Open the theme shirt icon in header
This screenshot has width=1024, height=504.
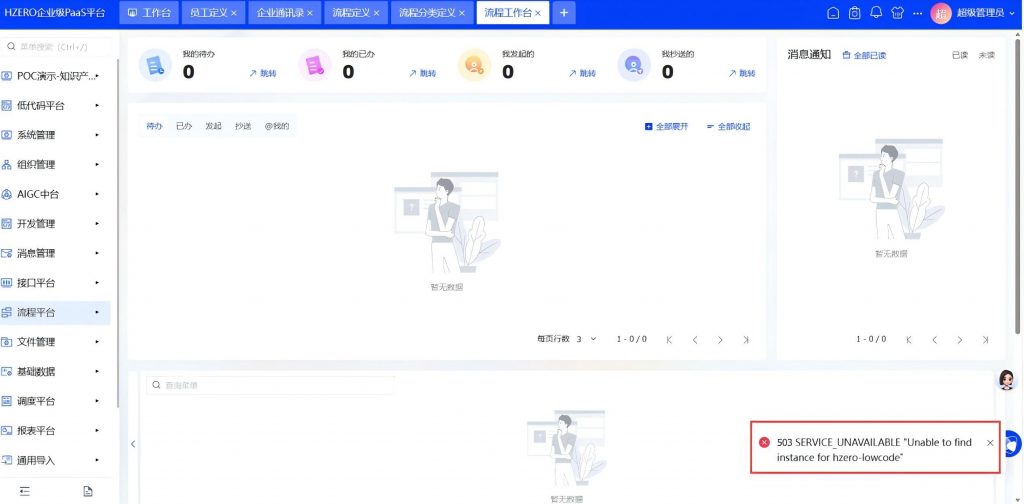897,13
